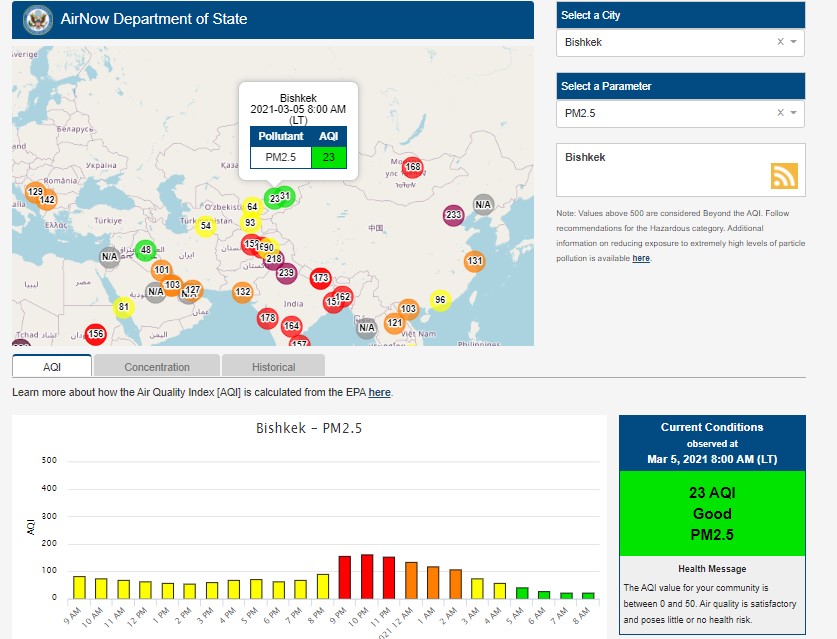Select the orange map marker showing 131
Image resolution: width=837 pixels, height=639 pixels.
pos(474,262)
